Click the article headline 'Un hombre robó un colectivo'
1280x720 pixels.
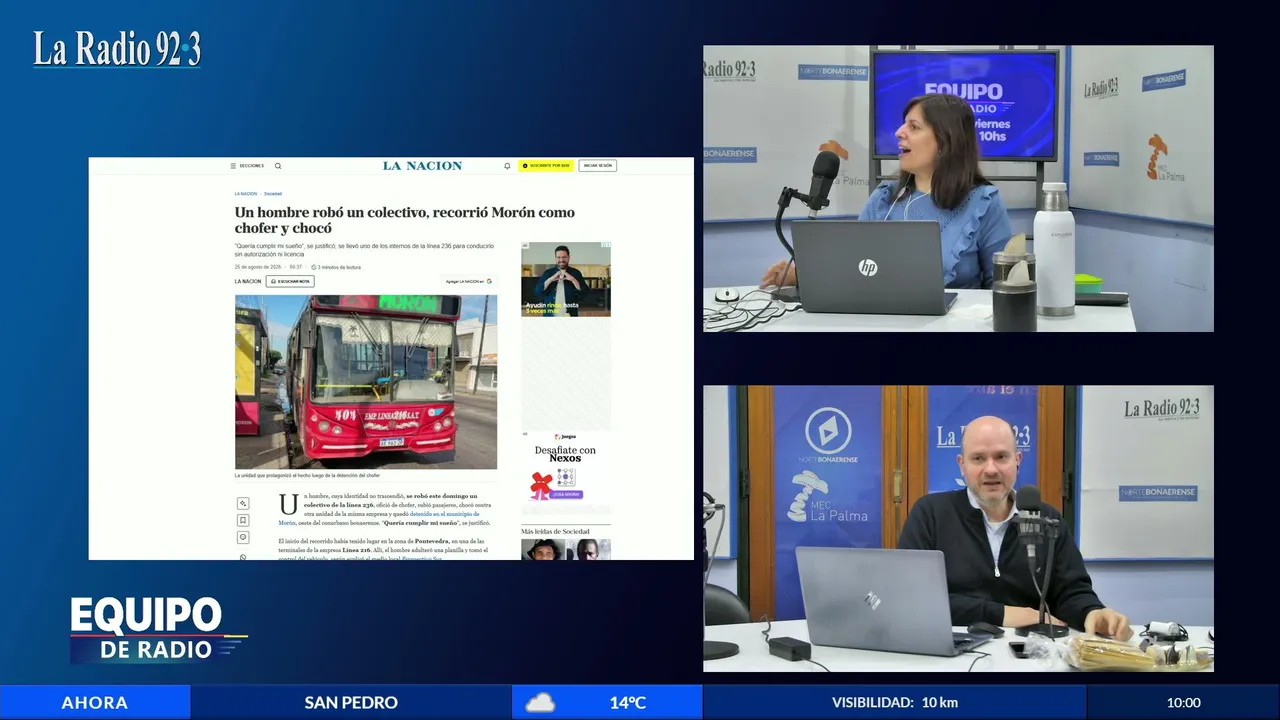(405, 220)
